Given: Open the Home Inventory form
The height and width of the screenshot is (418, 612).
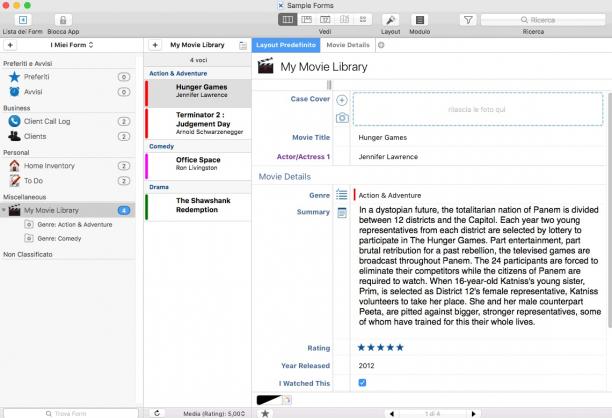Looking at the screenshot, I should tap(68, 166).
